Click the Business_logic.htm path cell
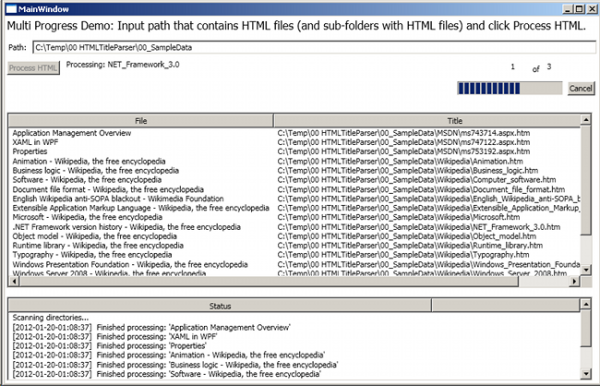 pyautogui.click(x=408, y=170)
